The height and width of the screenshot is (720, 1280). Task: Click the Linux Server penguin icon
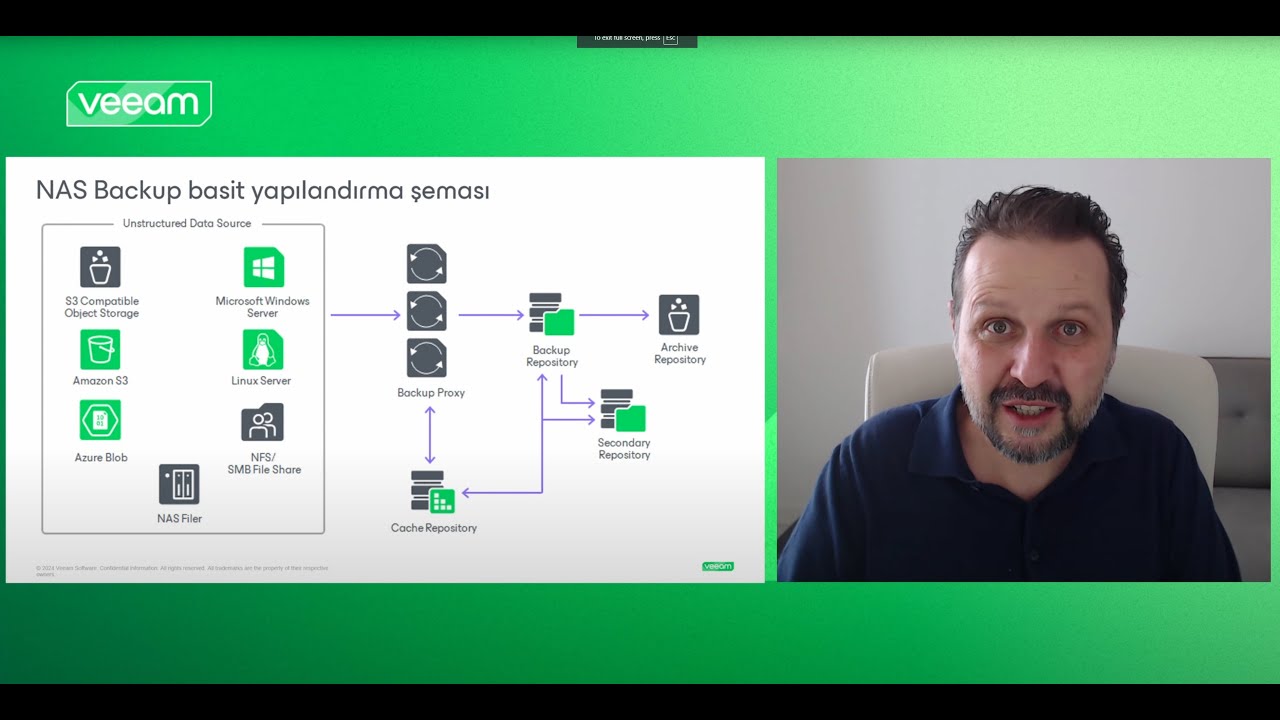coord(263,350)
